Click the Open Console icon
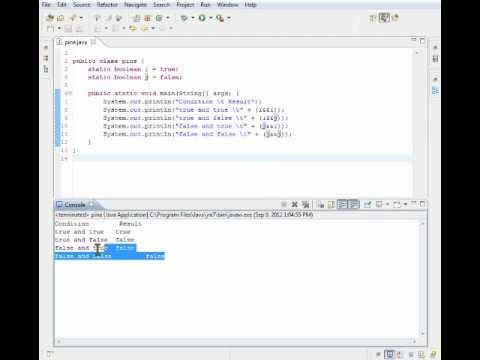The width and height of the screenshot is (480, 360). click(x=397, y=204)
